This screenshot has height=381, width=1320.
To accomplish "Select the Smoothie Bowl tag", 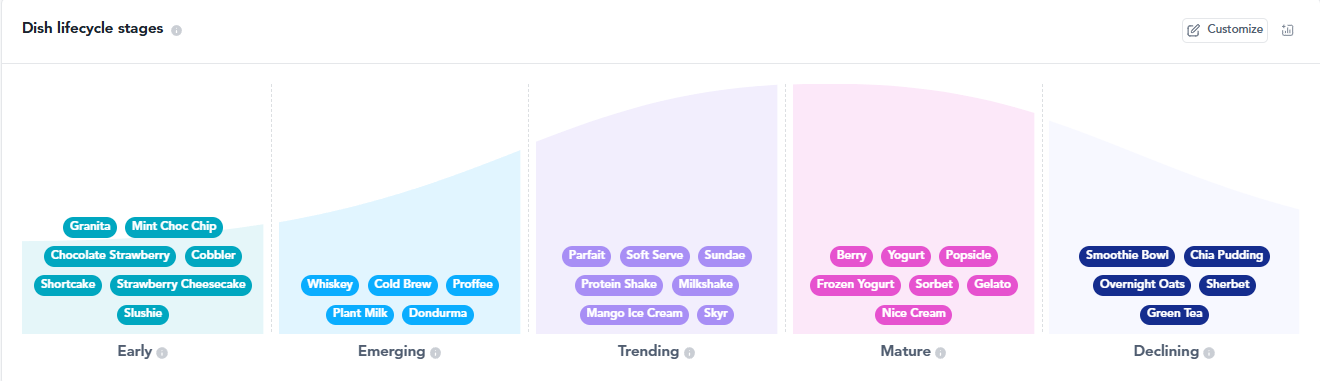I will pos(1127,256).
